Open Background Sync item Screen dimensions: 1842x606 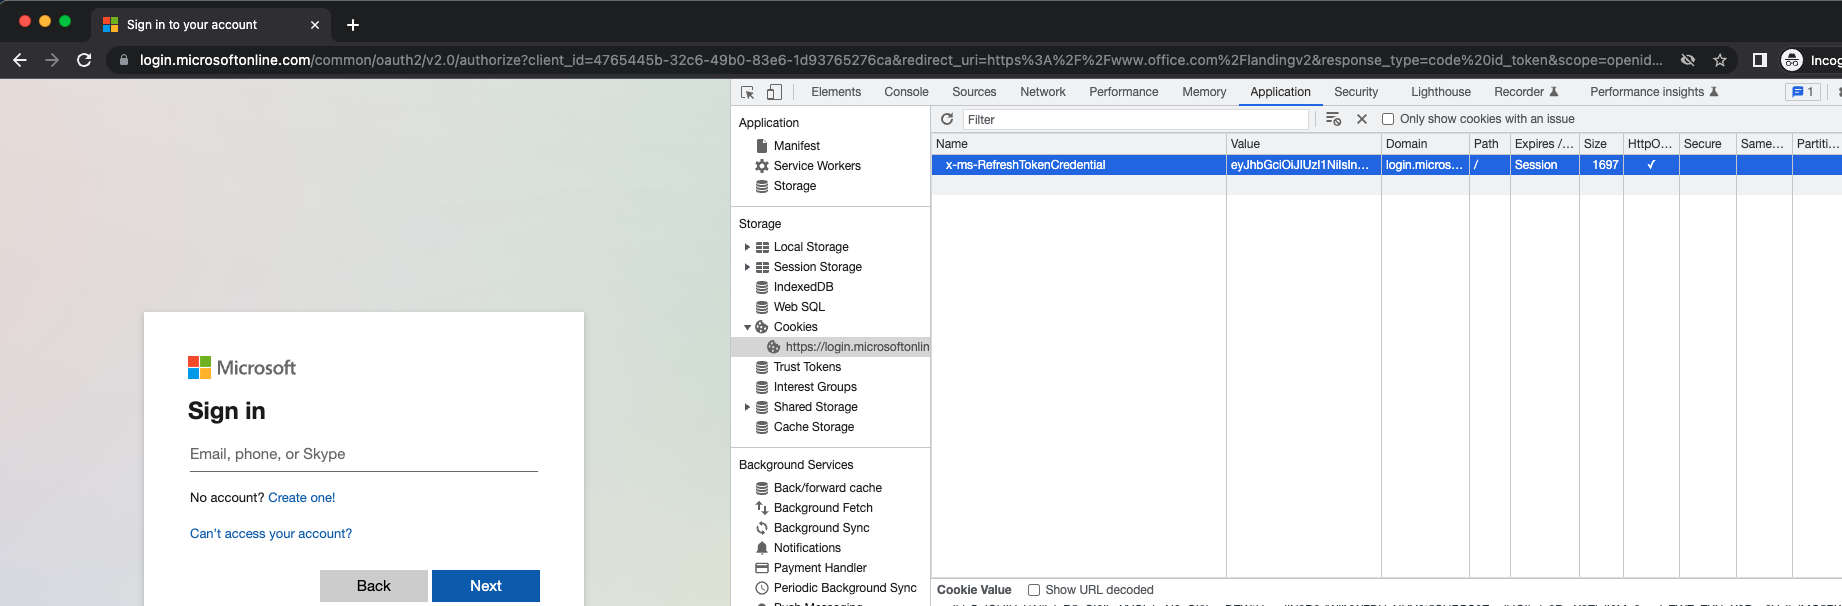(821, 528)
